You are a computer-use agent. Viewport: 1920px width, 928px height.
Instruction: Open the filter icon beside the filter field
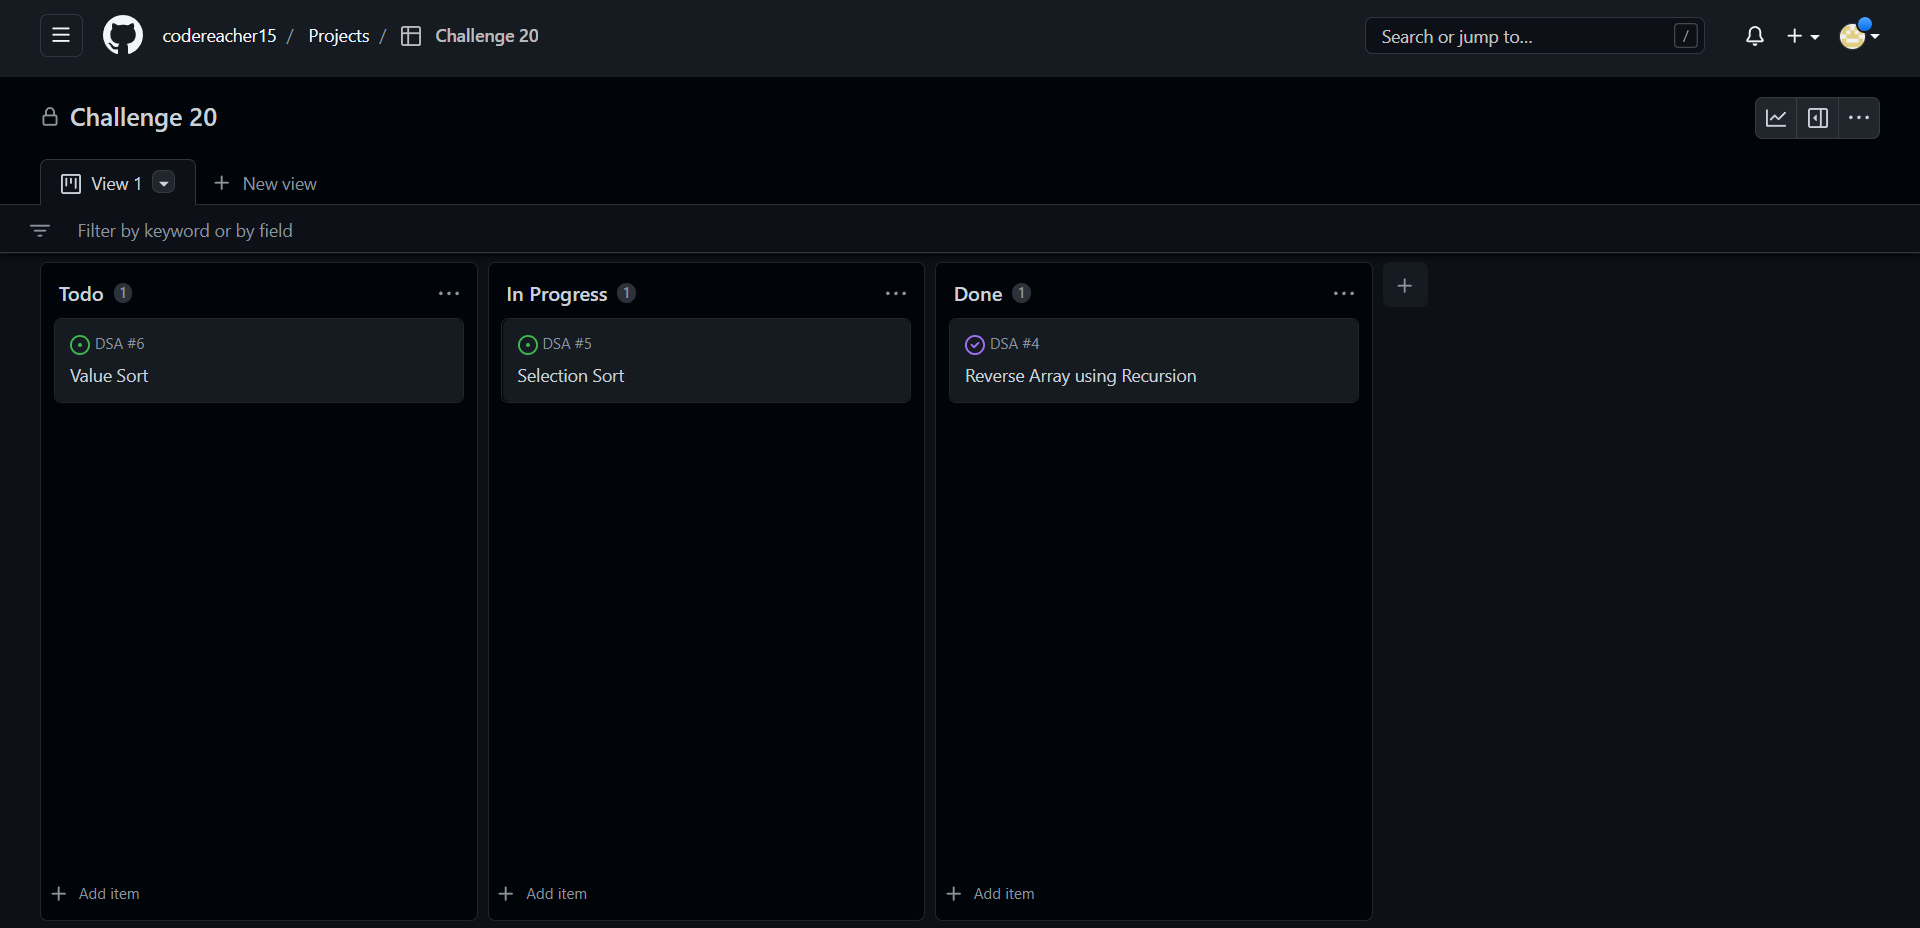tap(40, 229)
